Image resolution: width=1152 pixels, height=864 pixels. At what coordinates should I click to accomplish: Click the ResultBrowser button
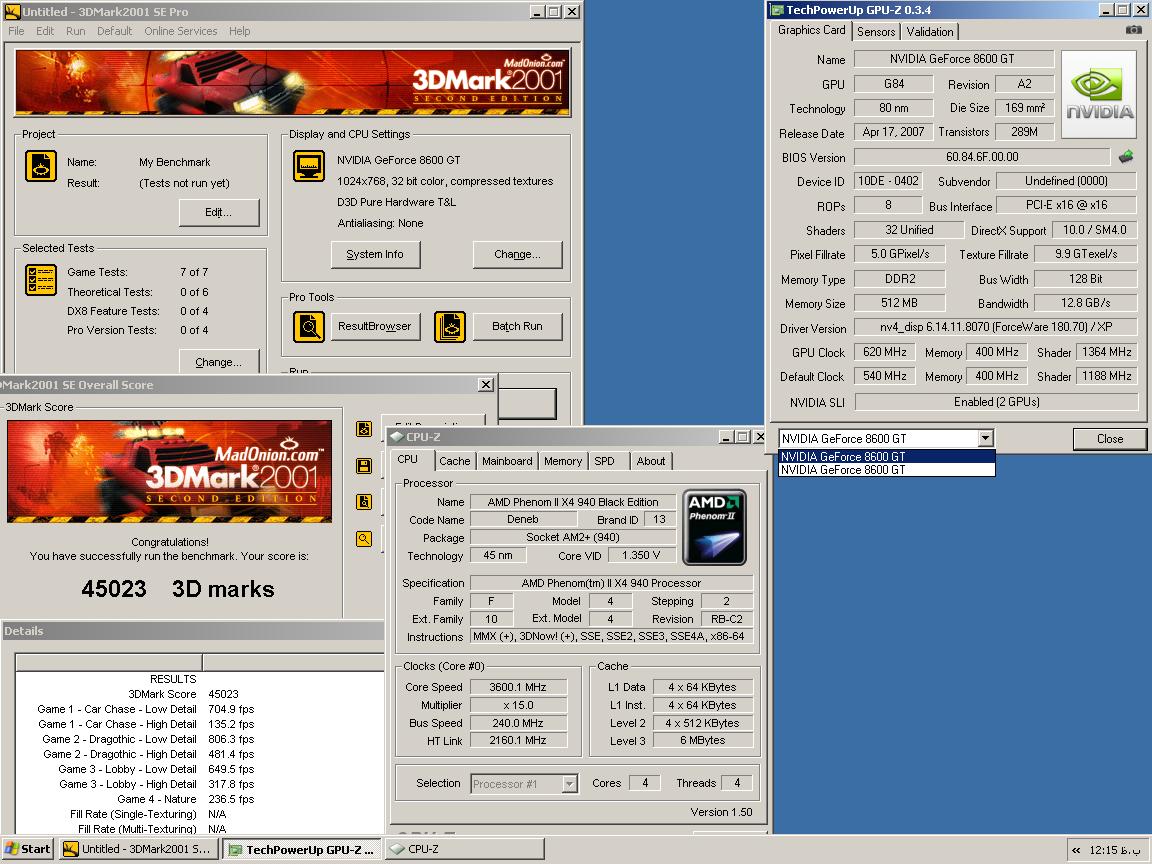[x=375, y=326]
